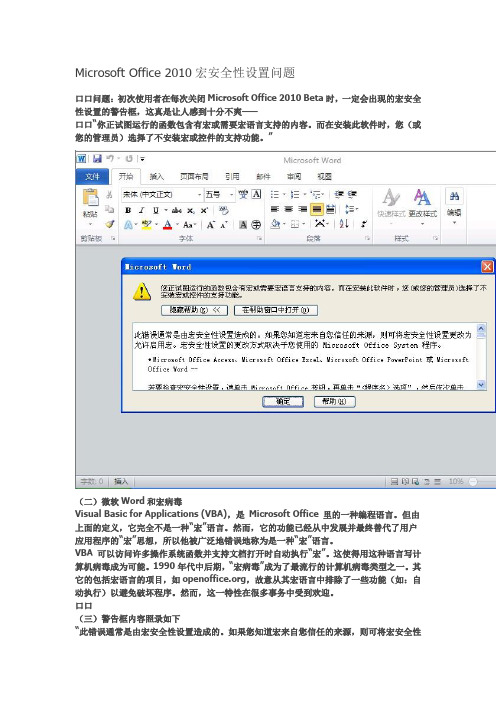Toggle Show/Hide paragraph marks

364,224
